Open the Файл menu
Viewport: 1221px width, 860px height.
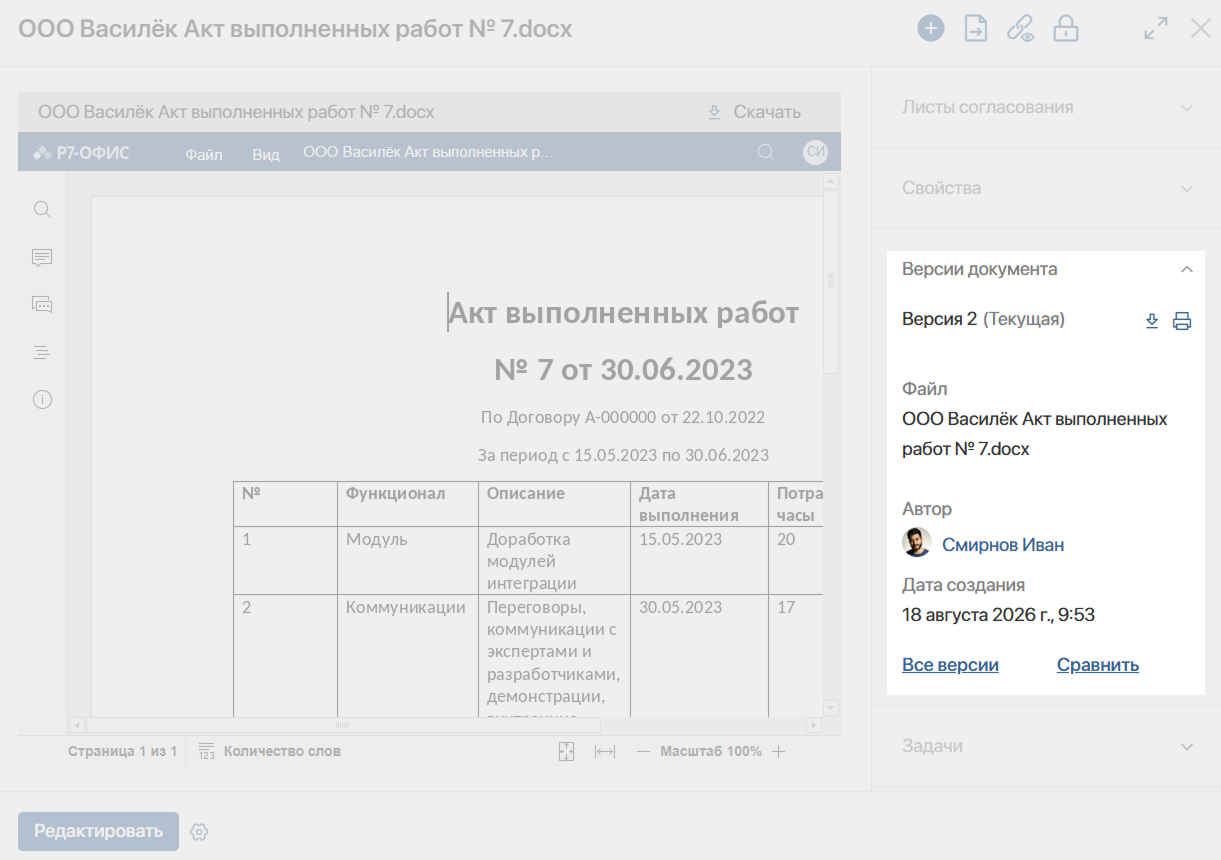pos(204,154)
